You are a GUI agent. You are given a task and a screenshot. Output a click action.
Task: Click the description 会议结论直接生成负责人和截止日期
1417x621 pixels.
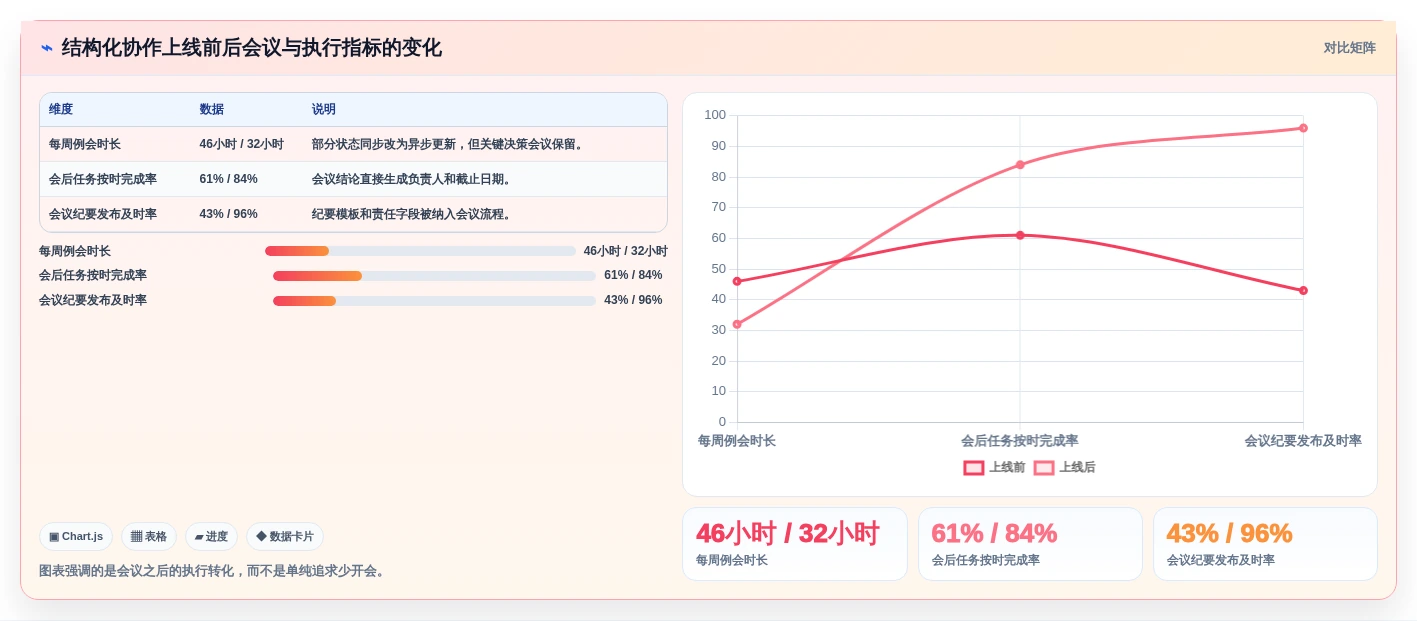(x=413, y=179)
